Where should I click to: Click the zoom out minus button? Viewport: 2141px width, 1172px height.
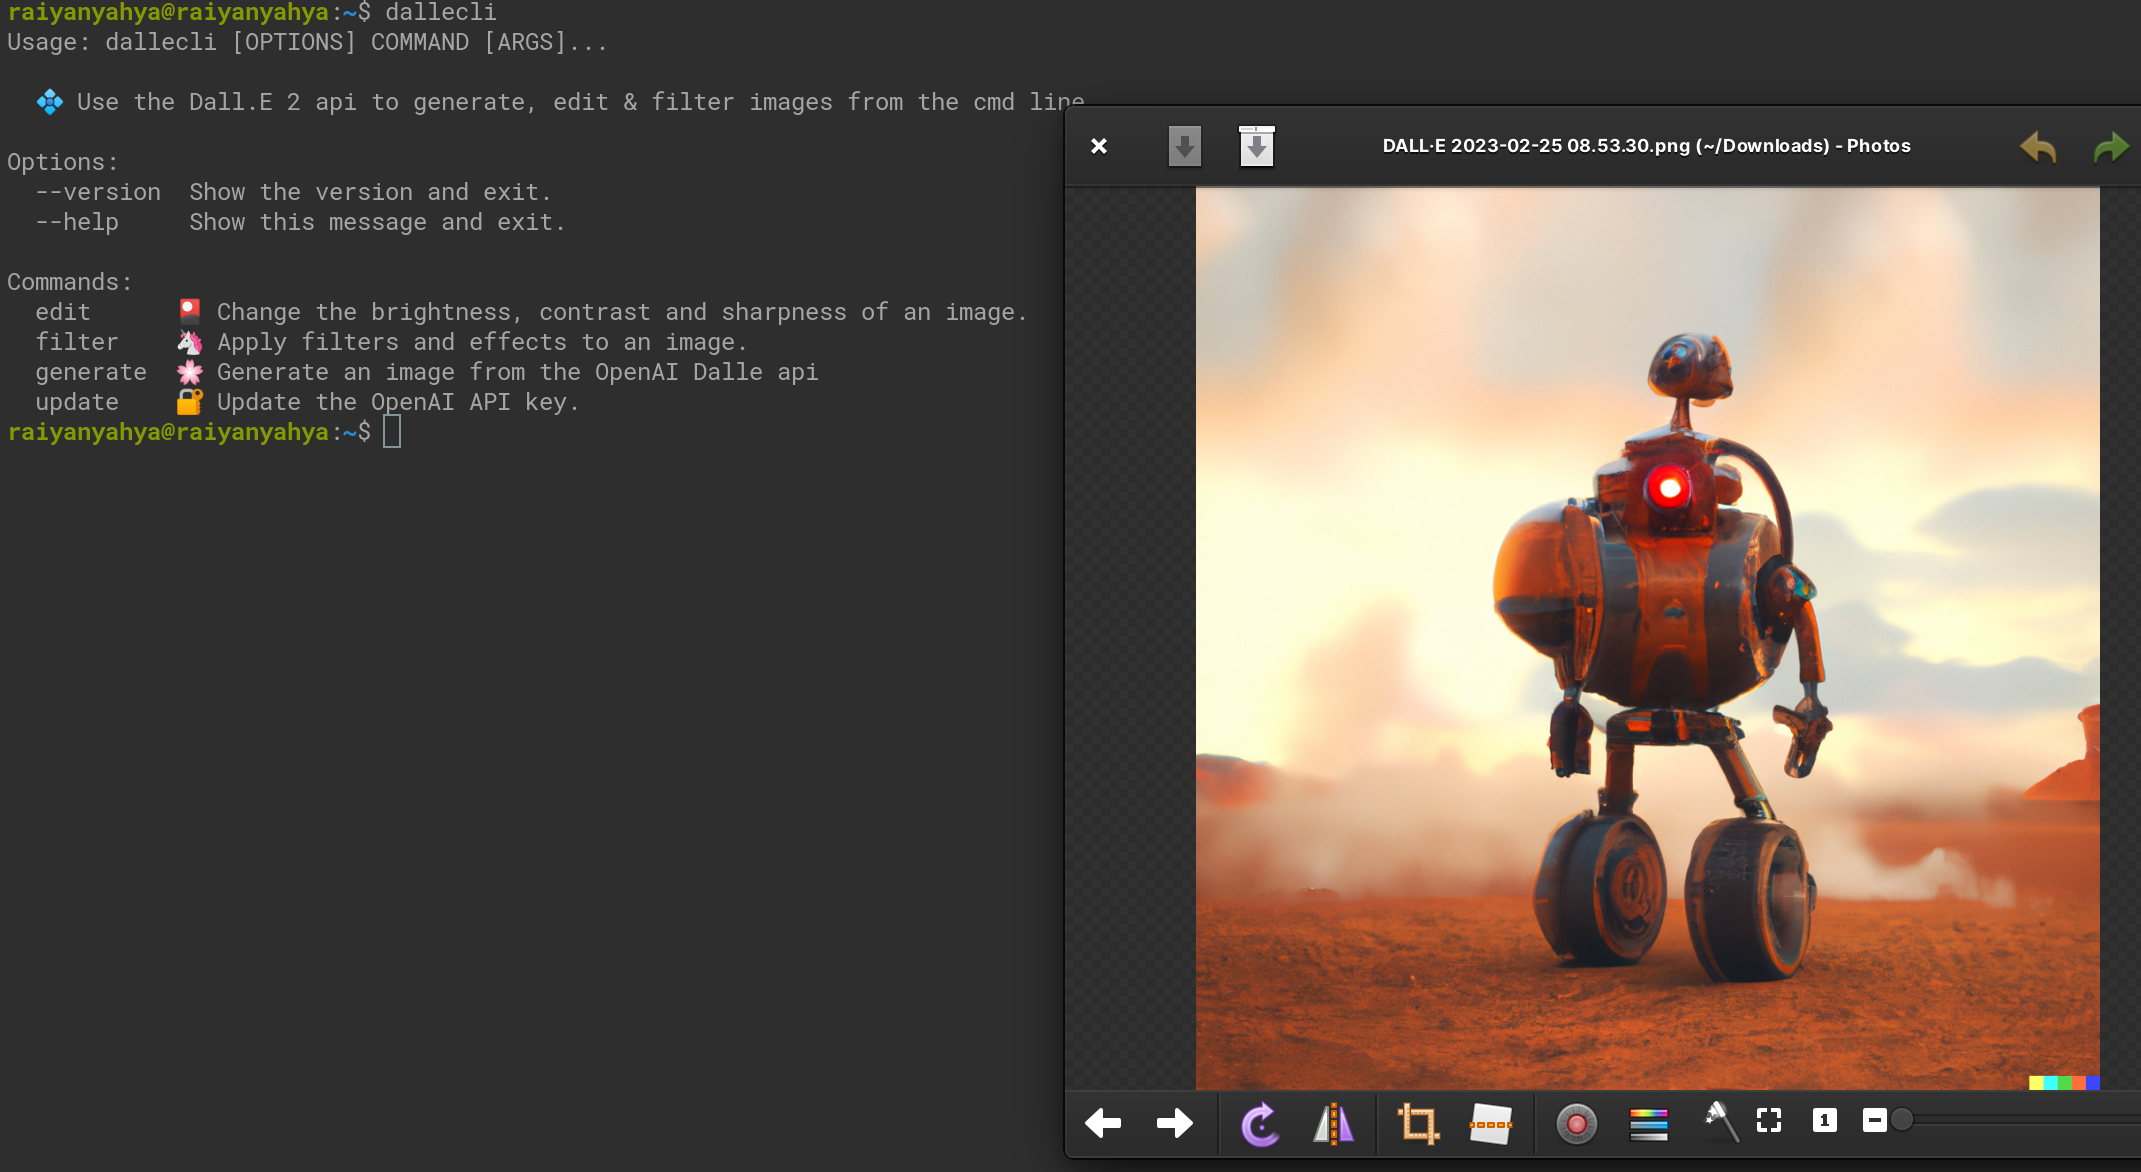point(1874,1121)
